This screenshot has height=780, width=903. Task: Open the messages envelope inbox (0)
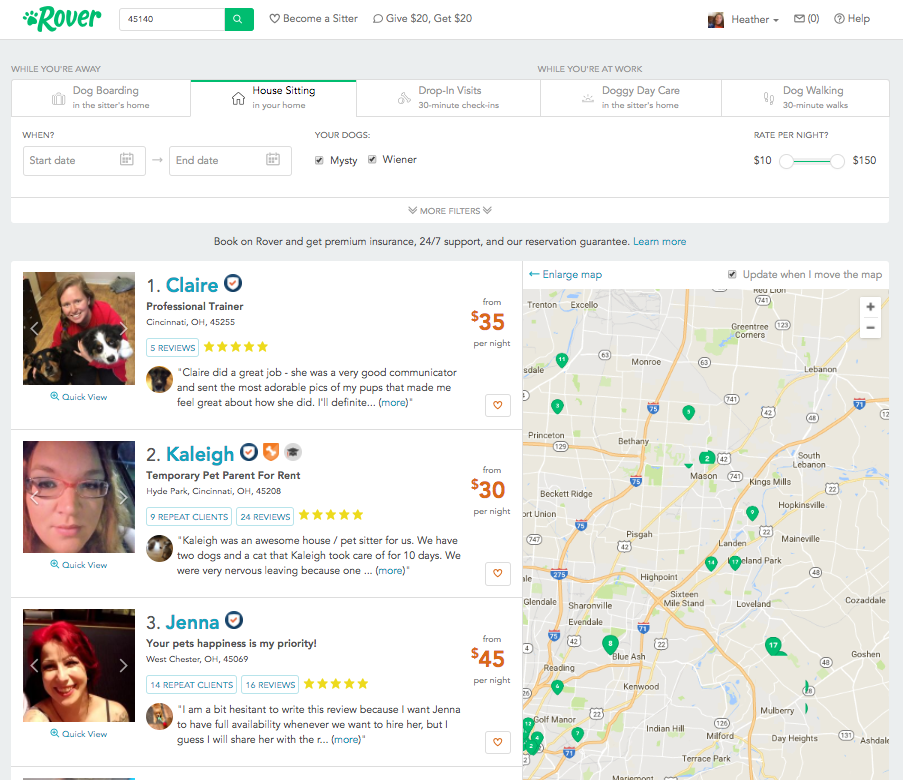click(806, 18)
